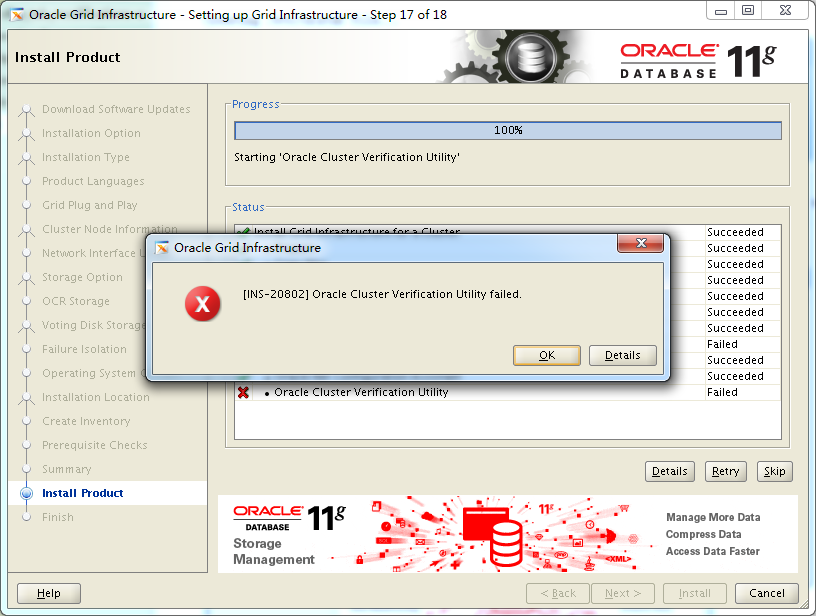Click the "Manage More Data" banner text
Viewport: 816px width, 616px height.
pyautogui.click(x=713, y=517)
